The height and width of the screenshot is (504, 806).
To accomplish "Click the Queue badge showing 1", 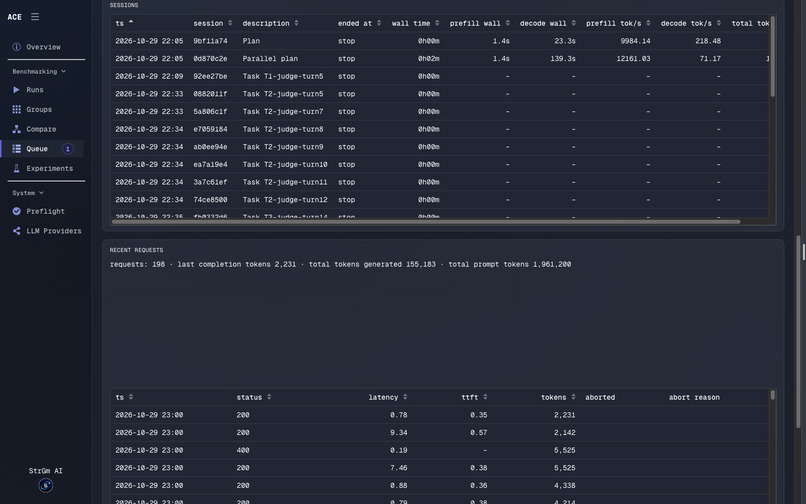I will coord(67,149).
